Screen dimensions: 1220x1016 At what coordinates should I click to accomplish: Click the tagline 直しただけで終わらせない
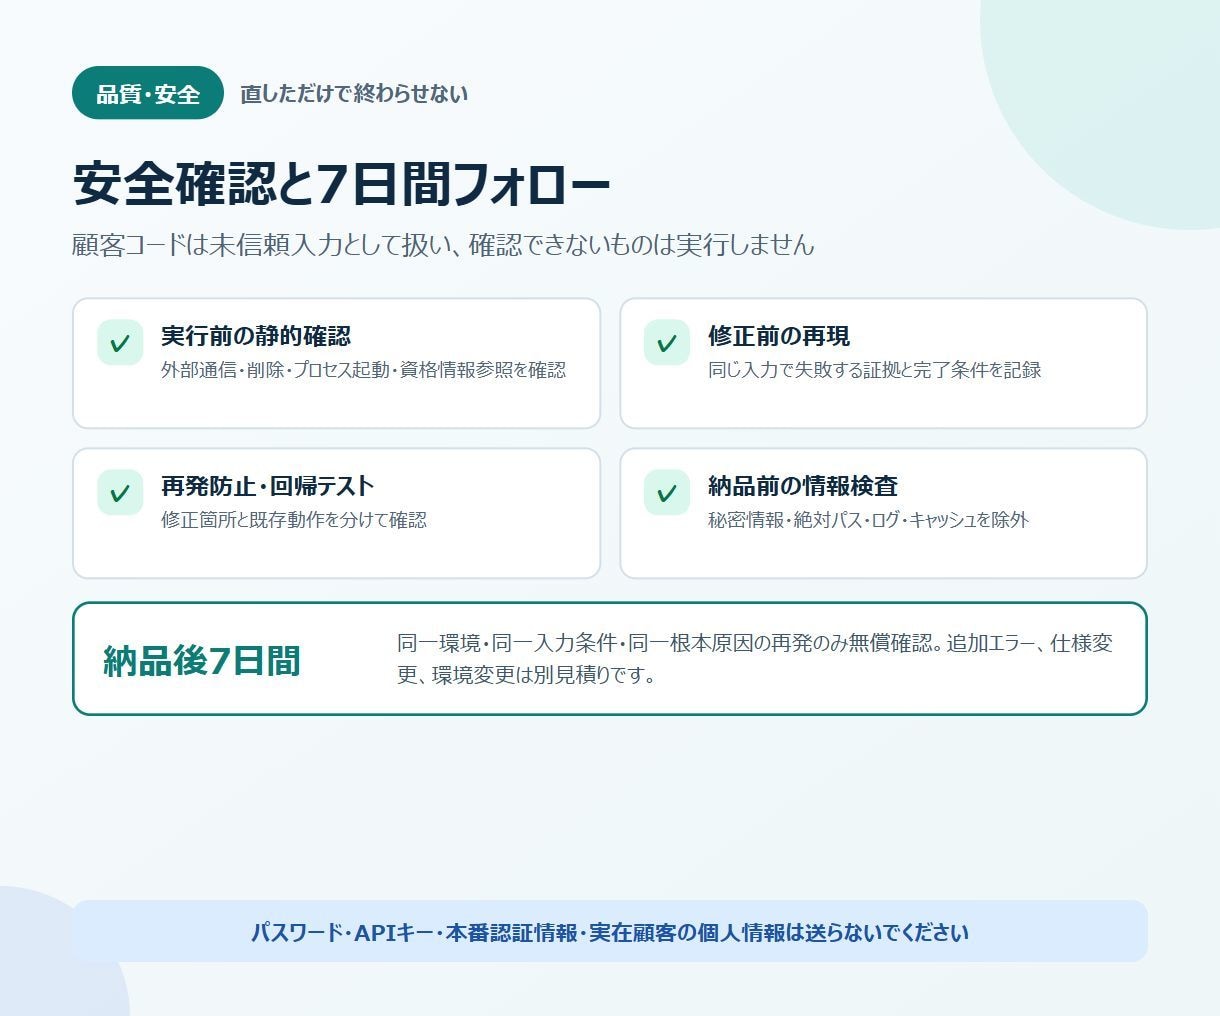pyautogui.click(x=354, y=94)
